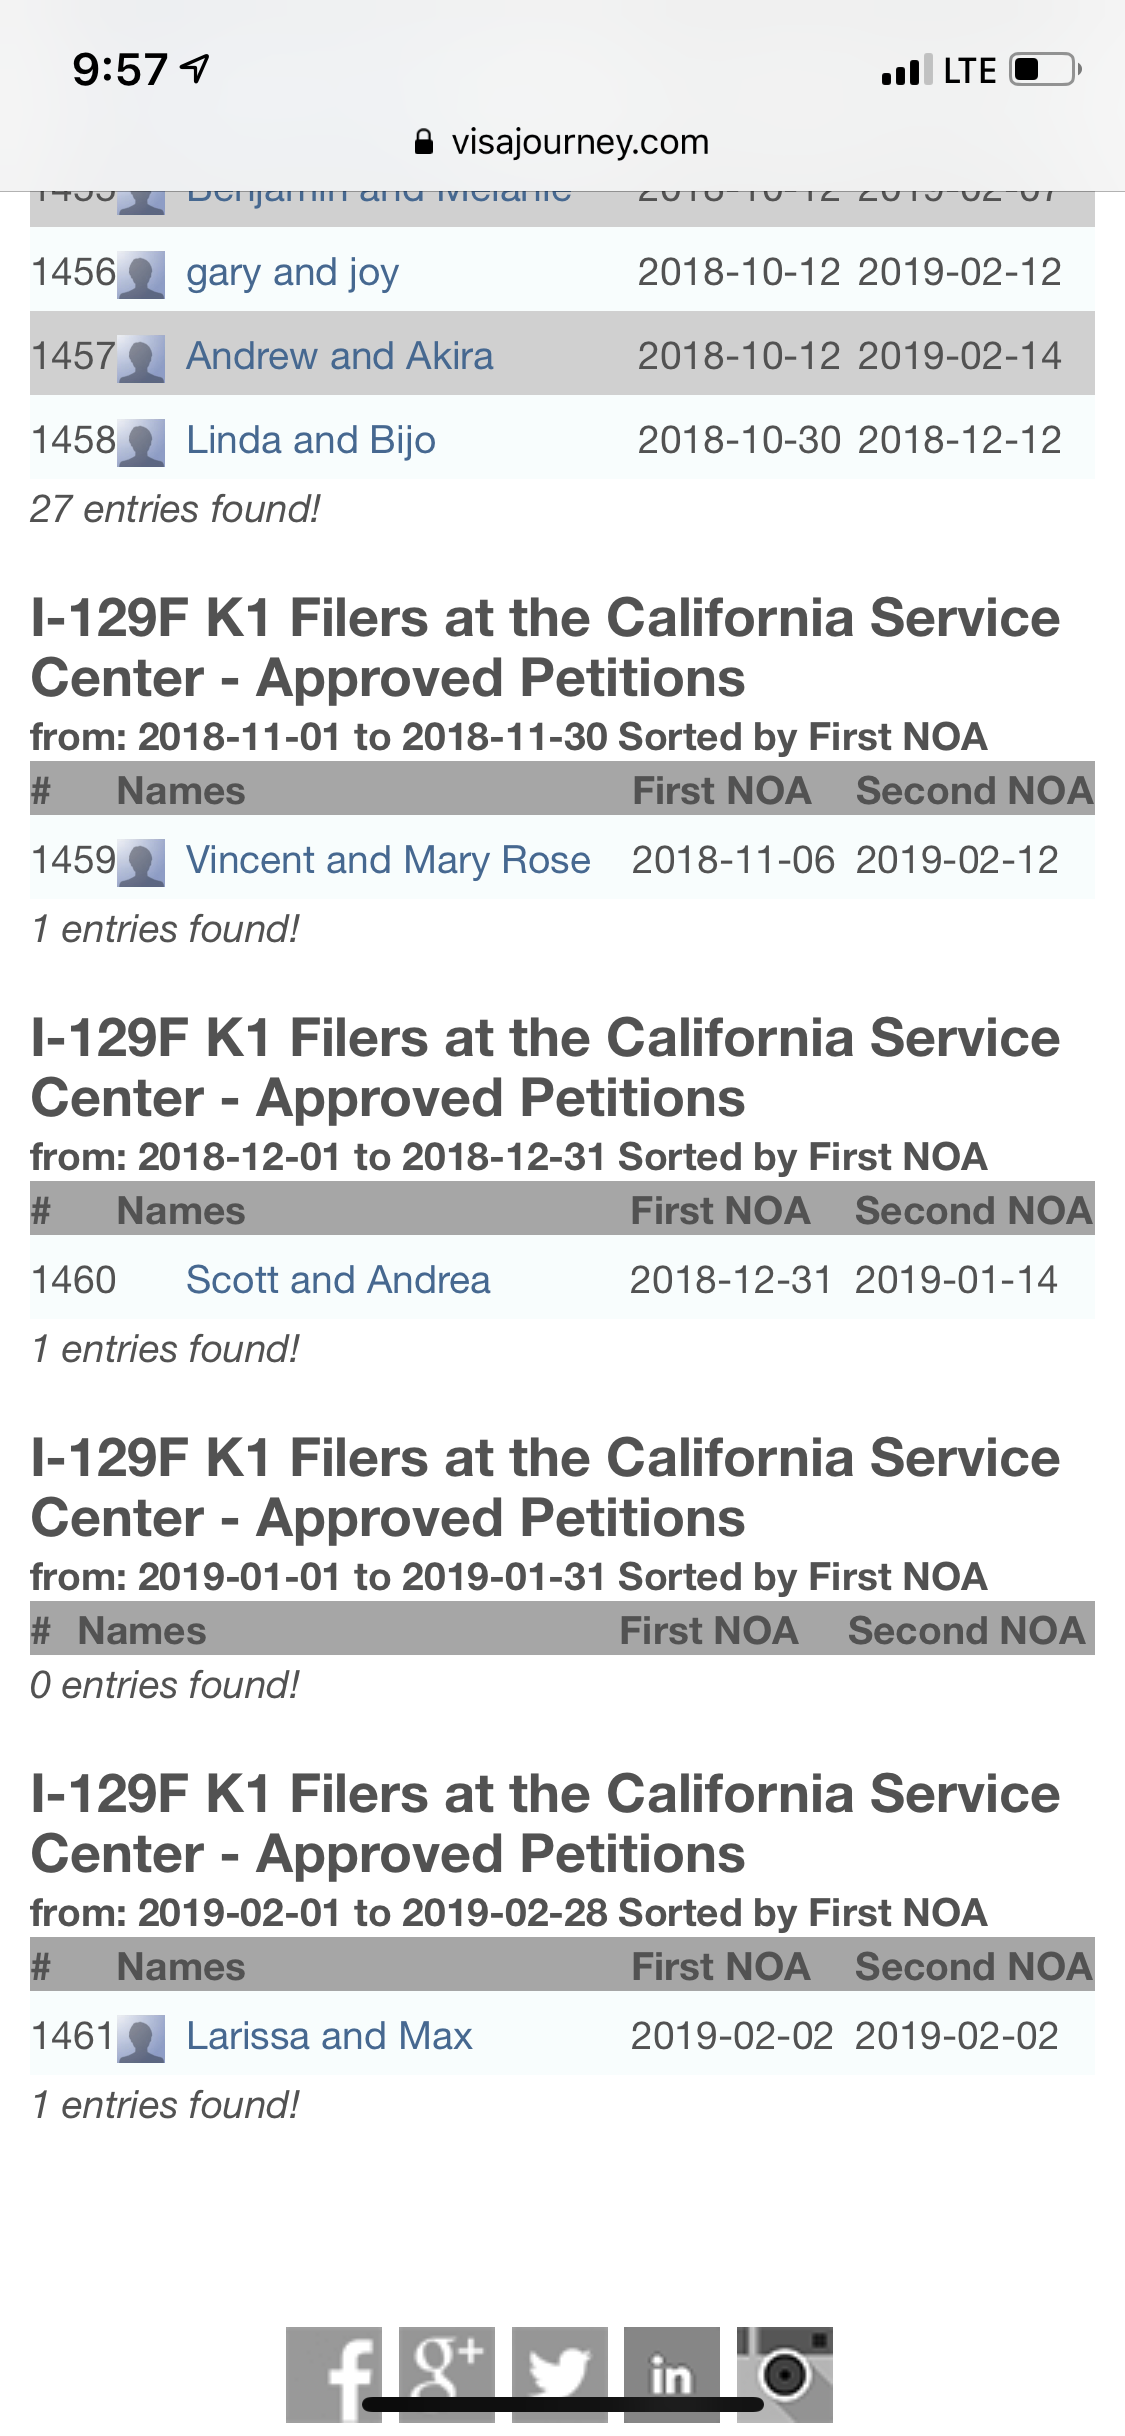Tap avatar beside Larissa and Max
This screenshot has height=2436, width=1125.
[x=141, y=2039]
